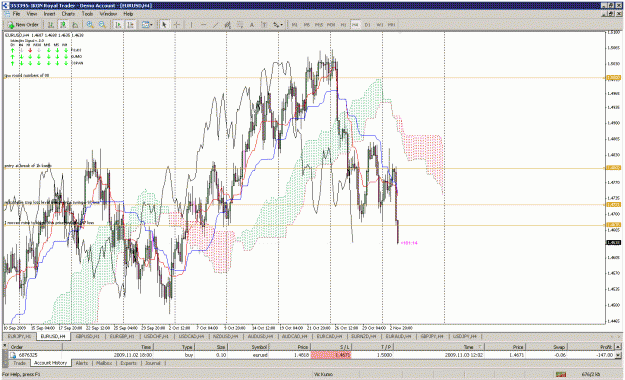Viewport: 625px width, 380px height.
Task: Switch to EURGBP,H1 chart tab
Action: coord(123,337)
